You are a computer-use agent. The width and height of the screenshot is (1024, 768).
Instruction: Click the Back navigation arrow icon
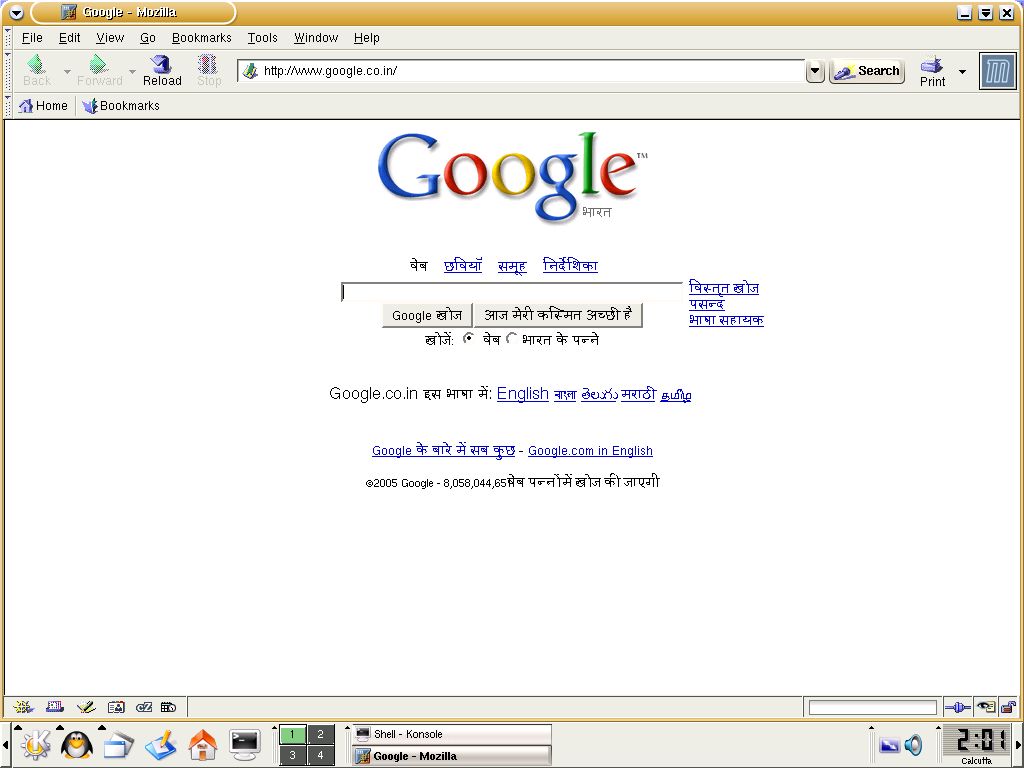tap(37, 64)
